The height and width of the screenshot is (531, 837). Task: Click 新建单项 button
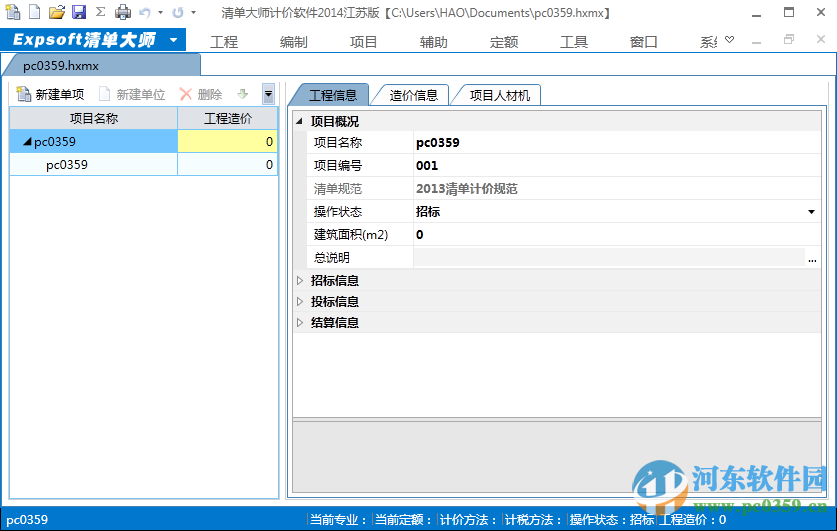(51, 94)
